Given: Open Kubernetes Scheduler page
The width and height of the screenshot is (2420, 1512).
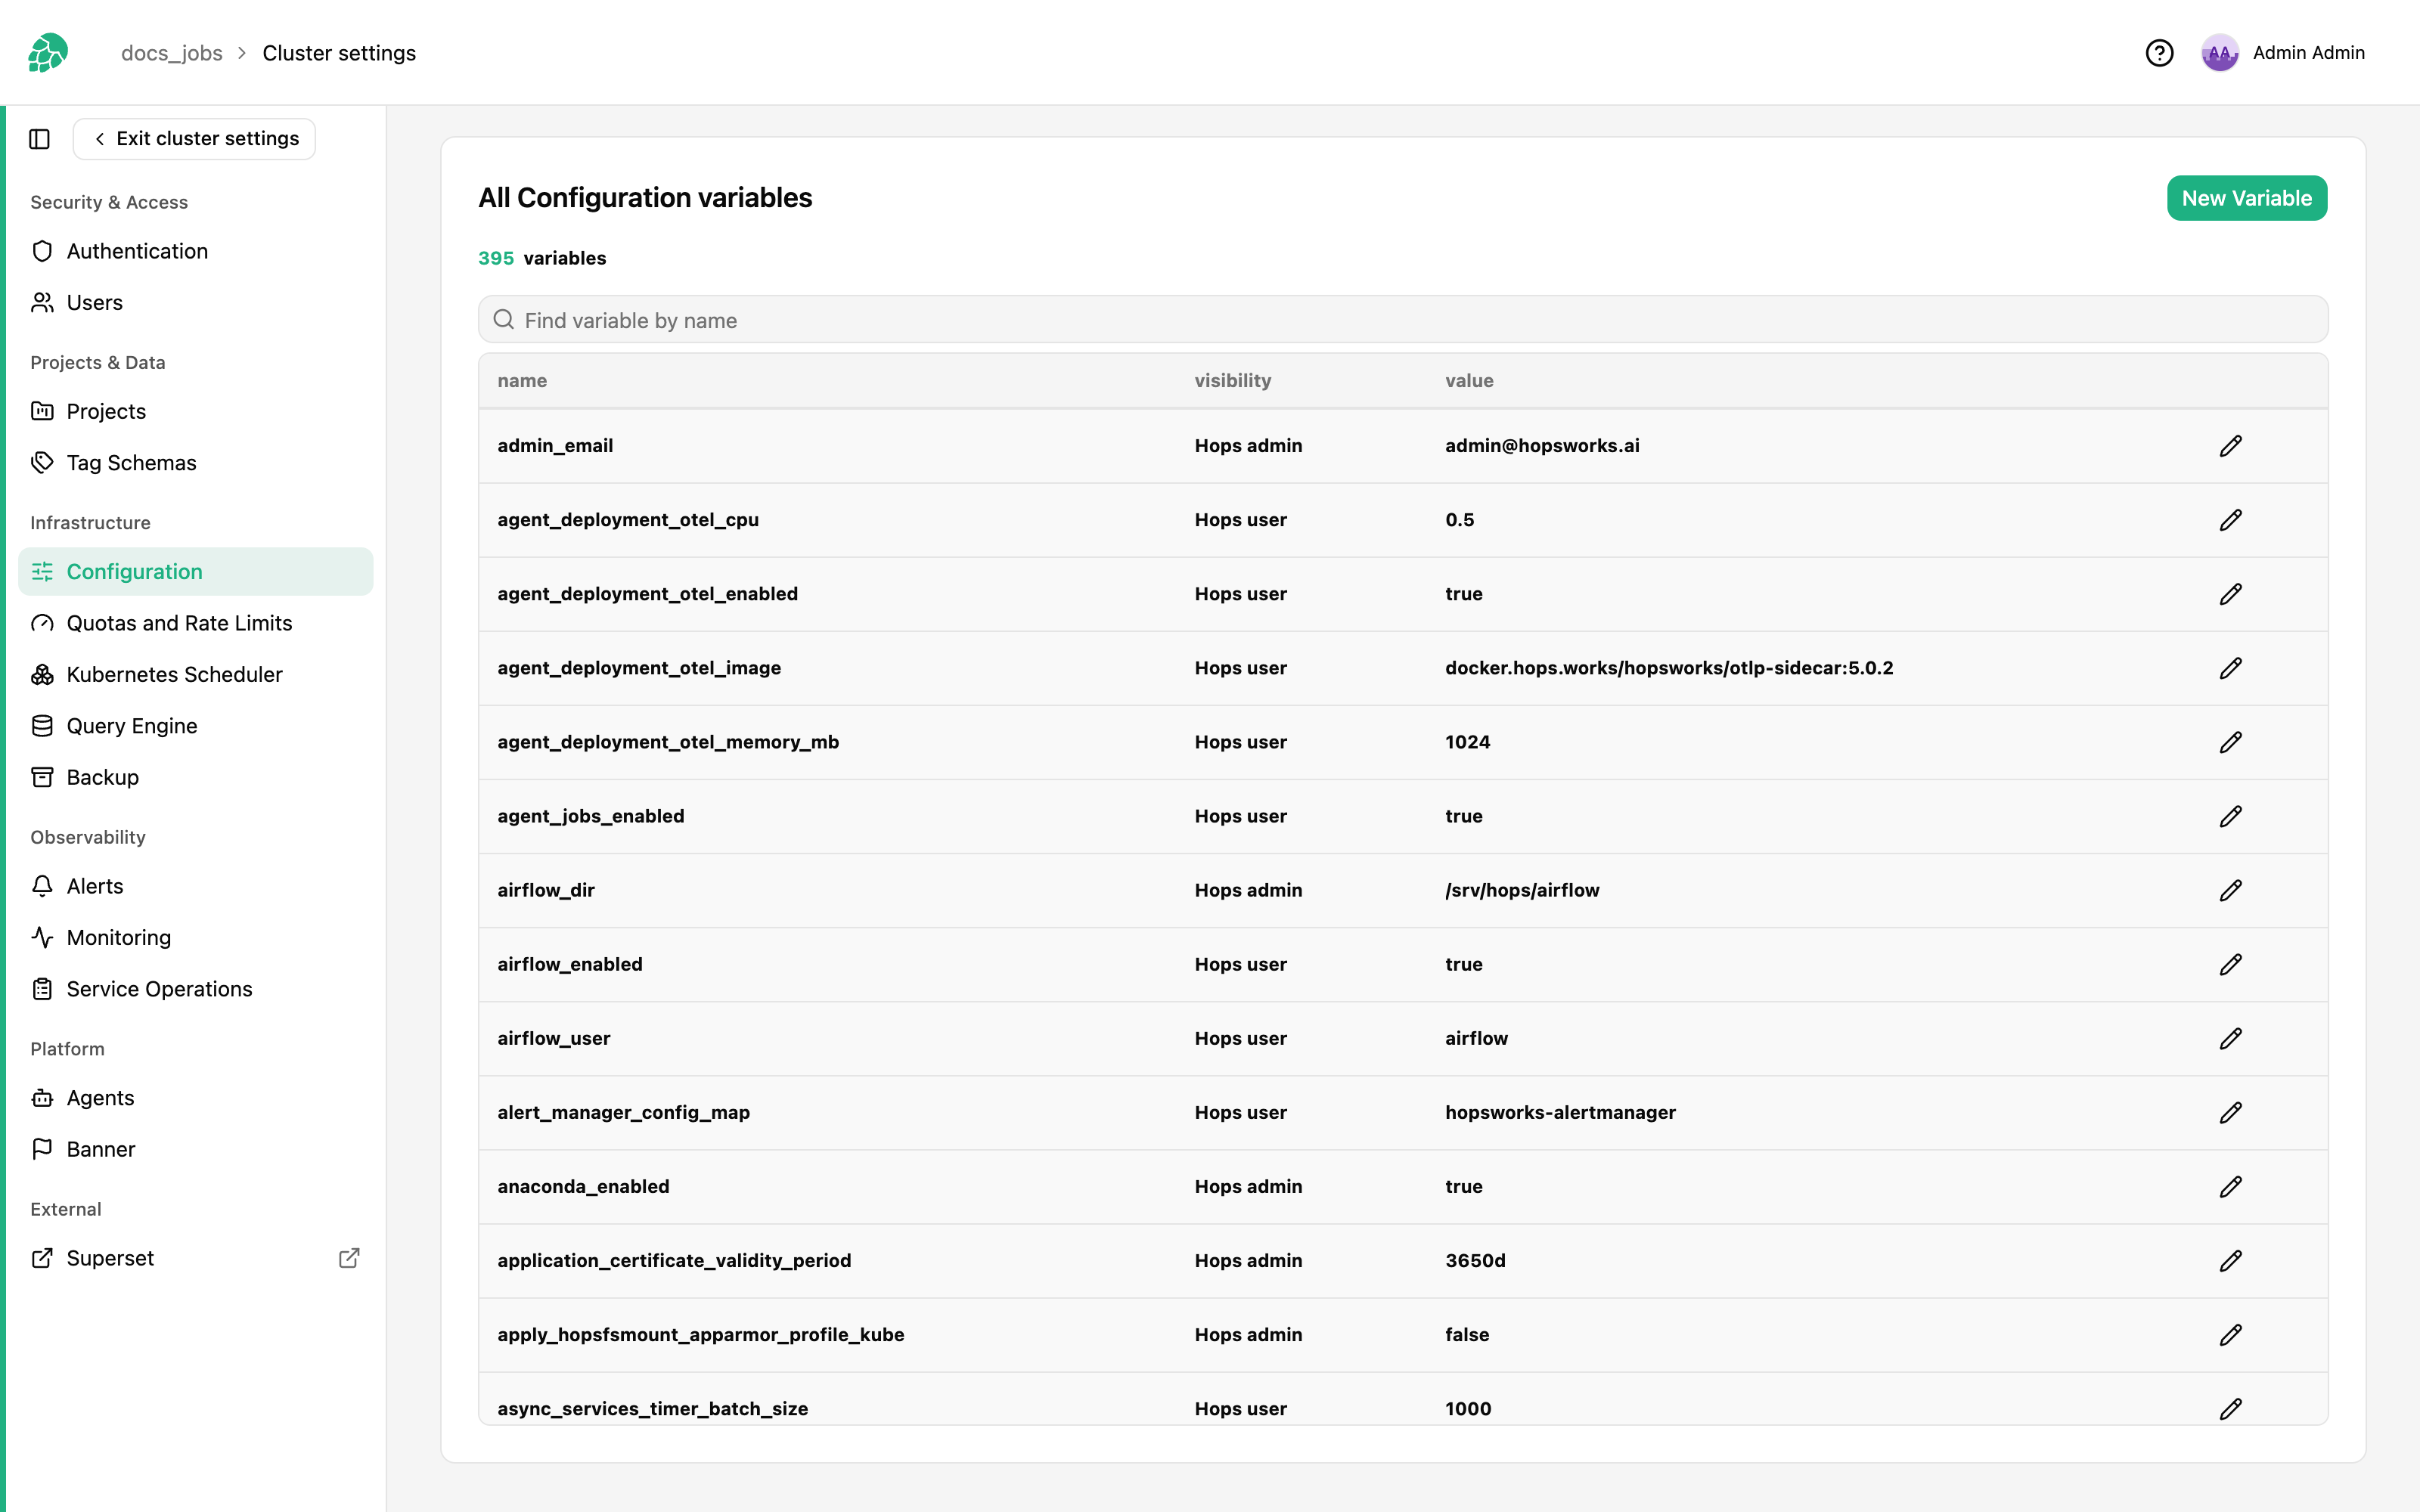Looking at the screenshot, I should point(196,674).
